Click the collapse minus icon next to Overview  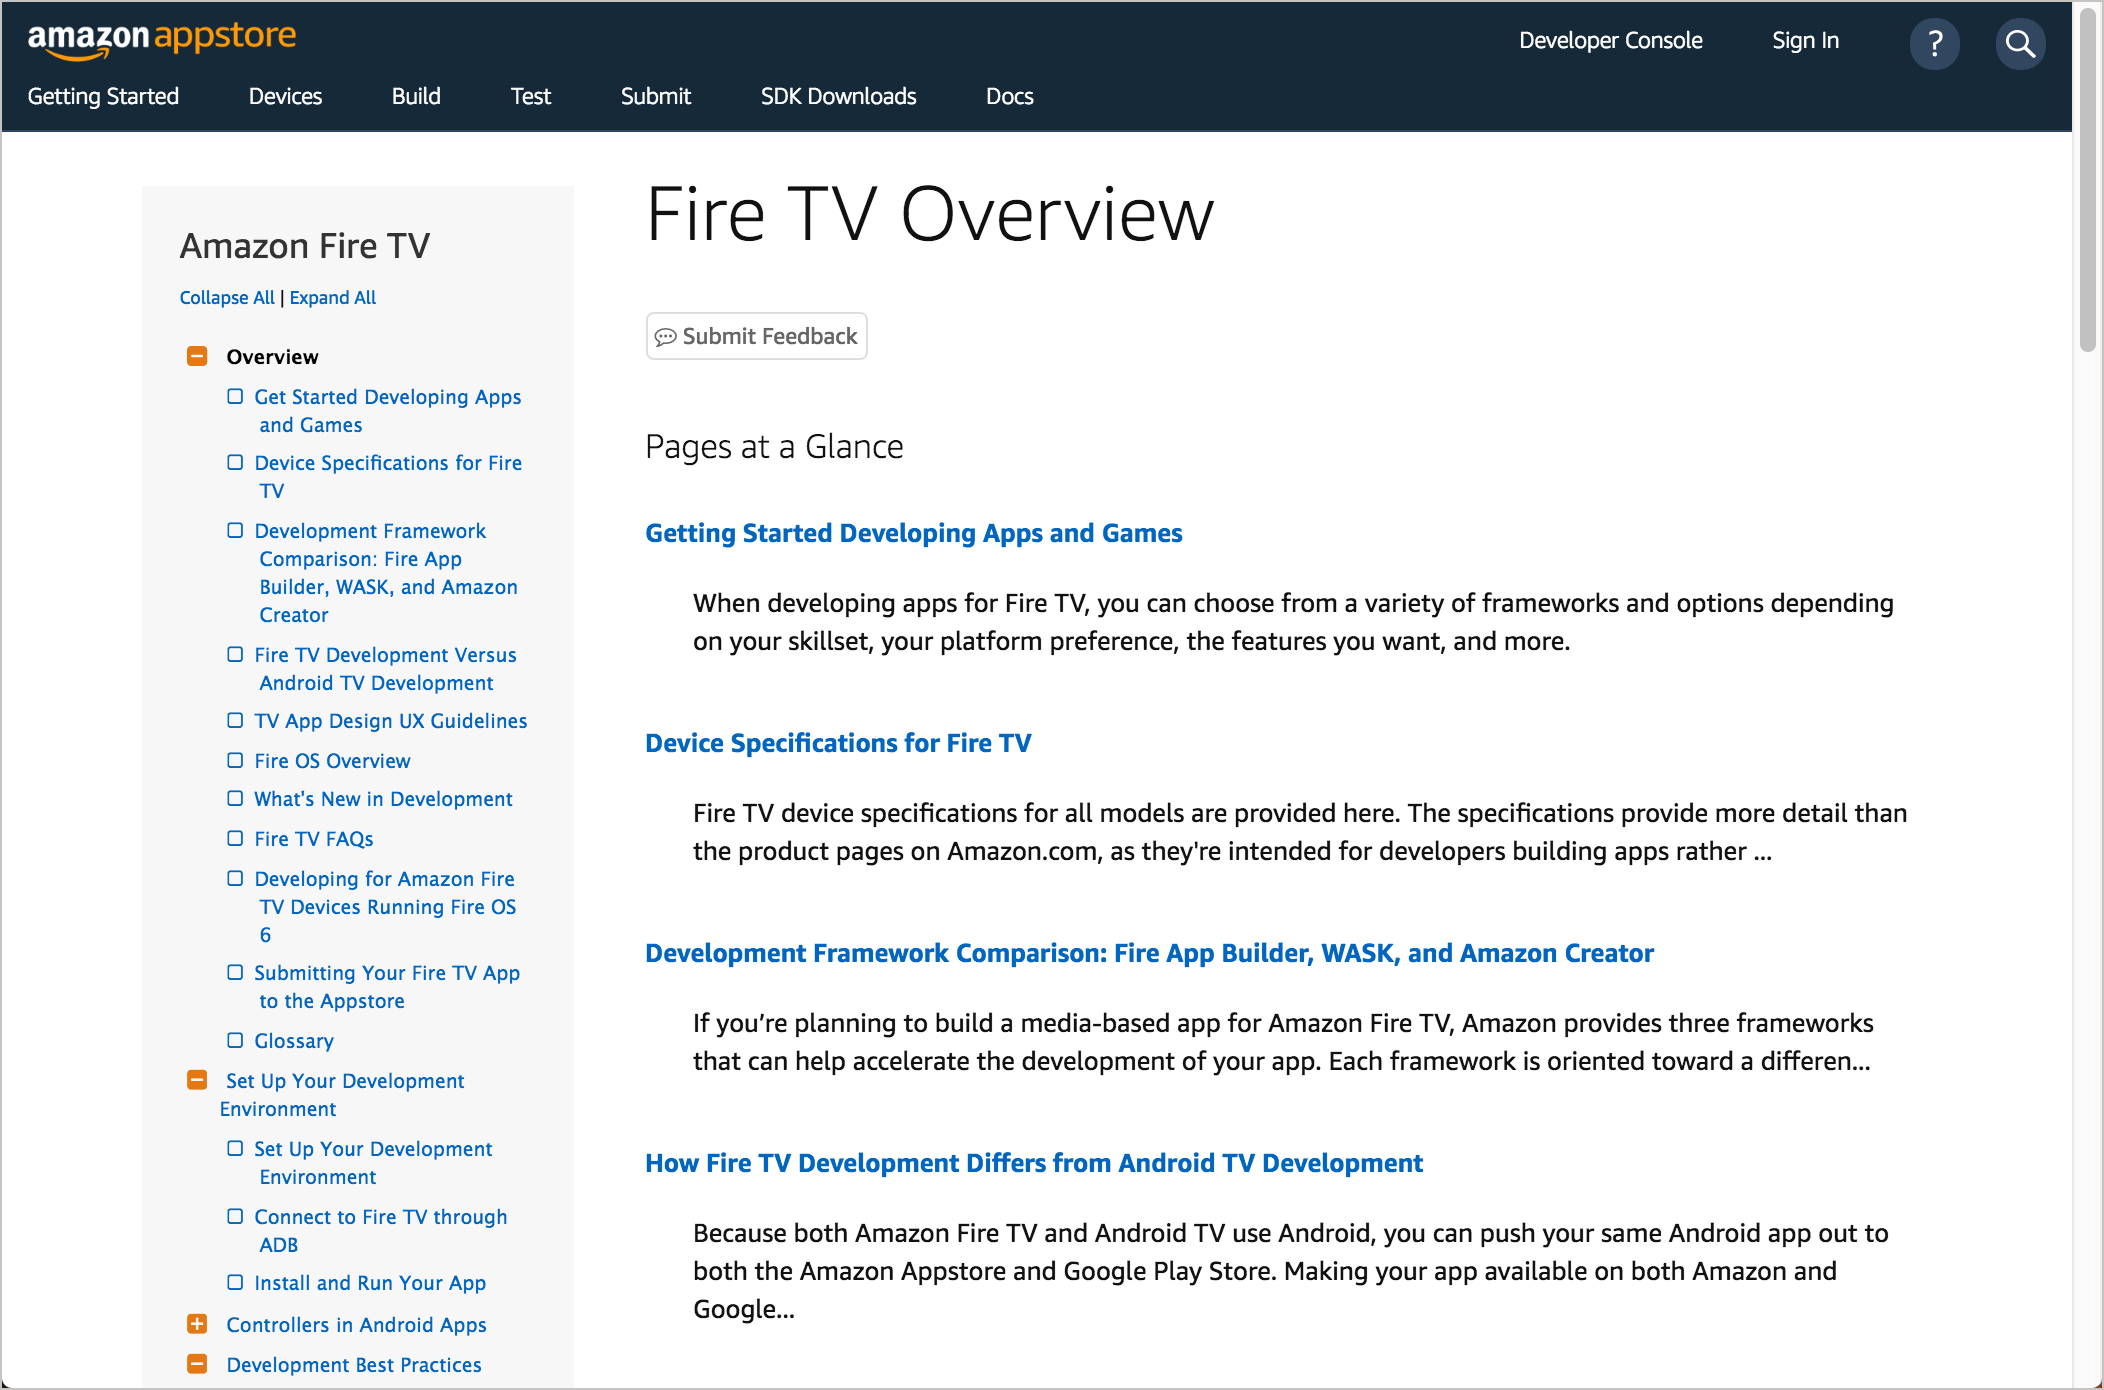click(198, 355)
